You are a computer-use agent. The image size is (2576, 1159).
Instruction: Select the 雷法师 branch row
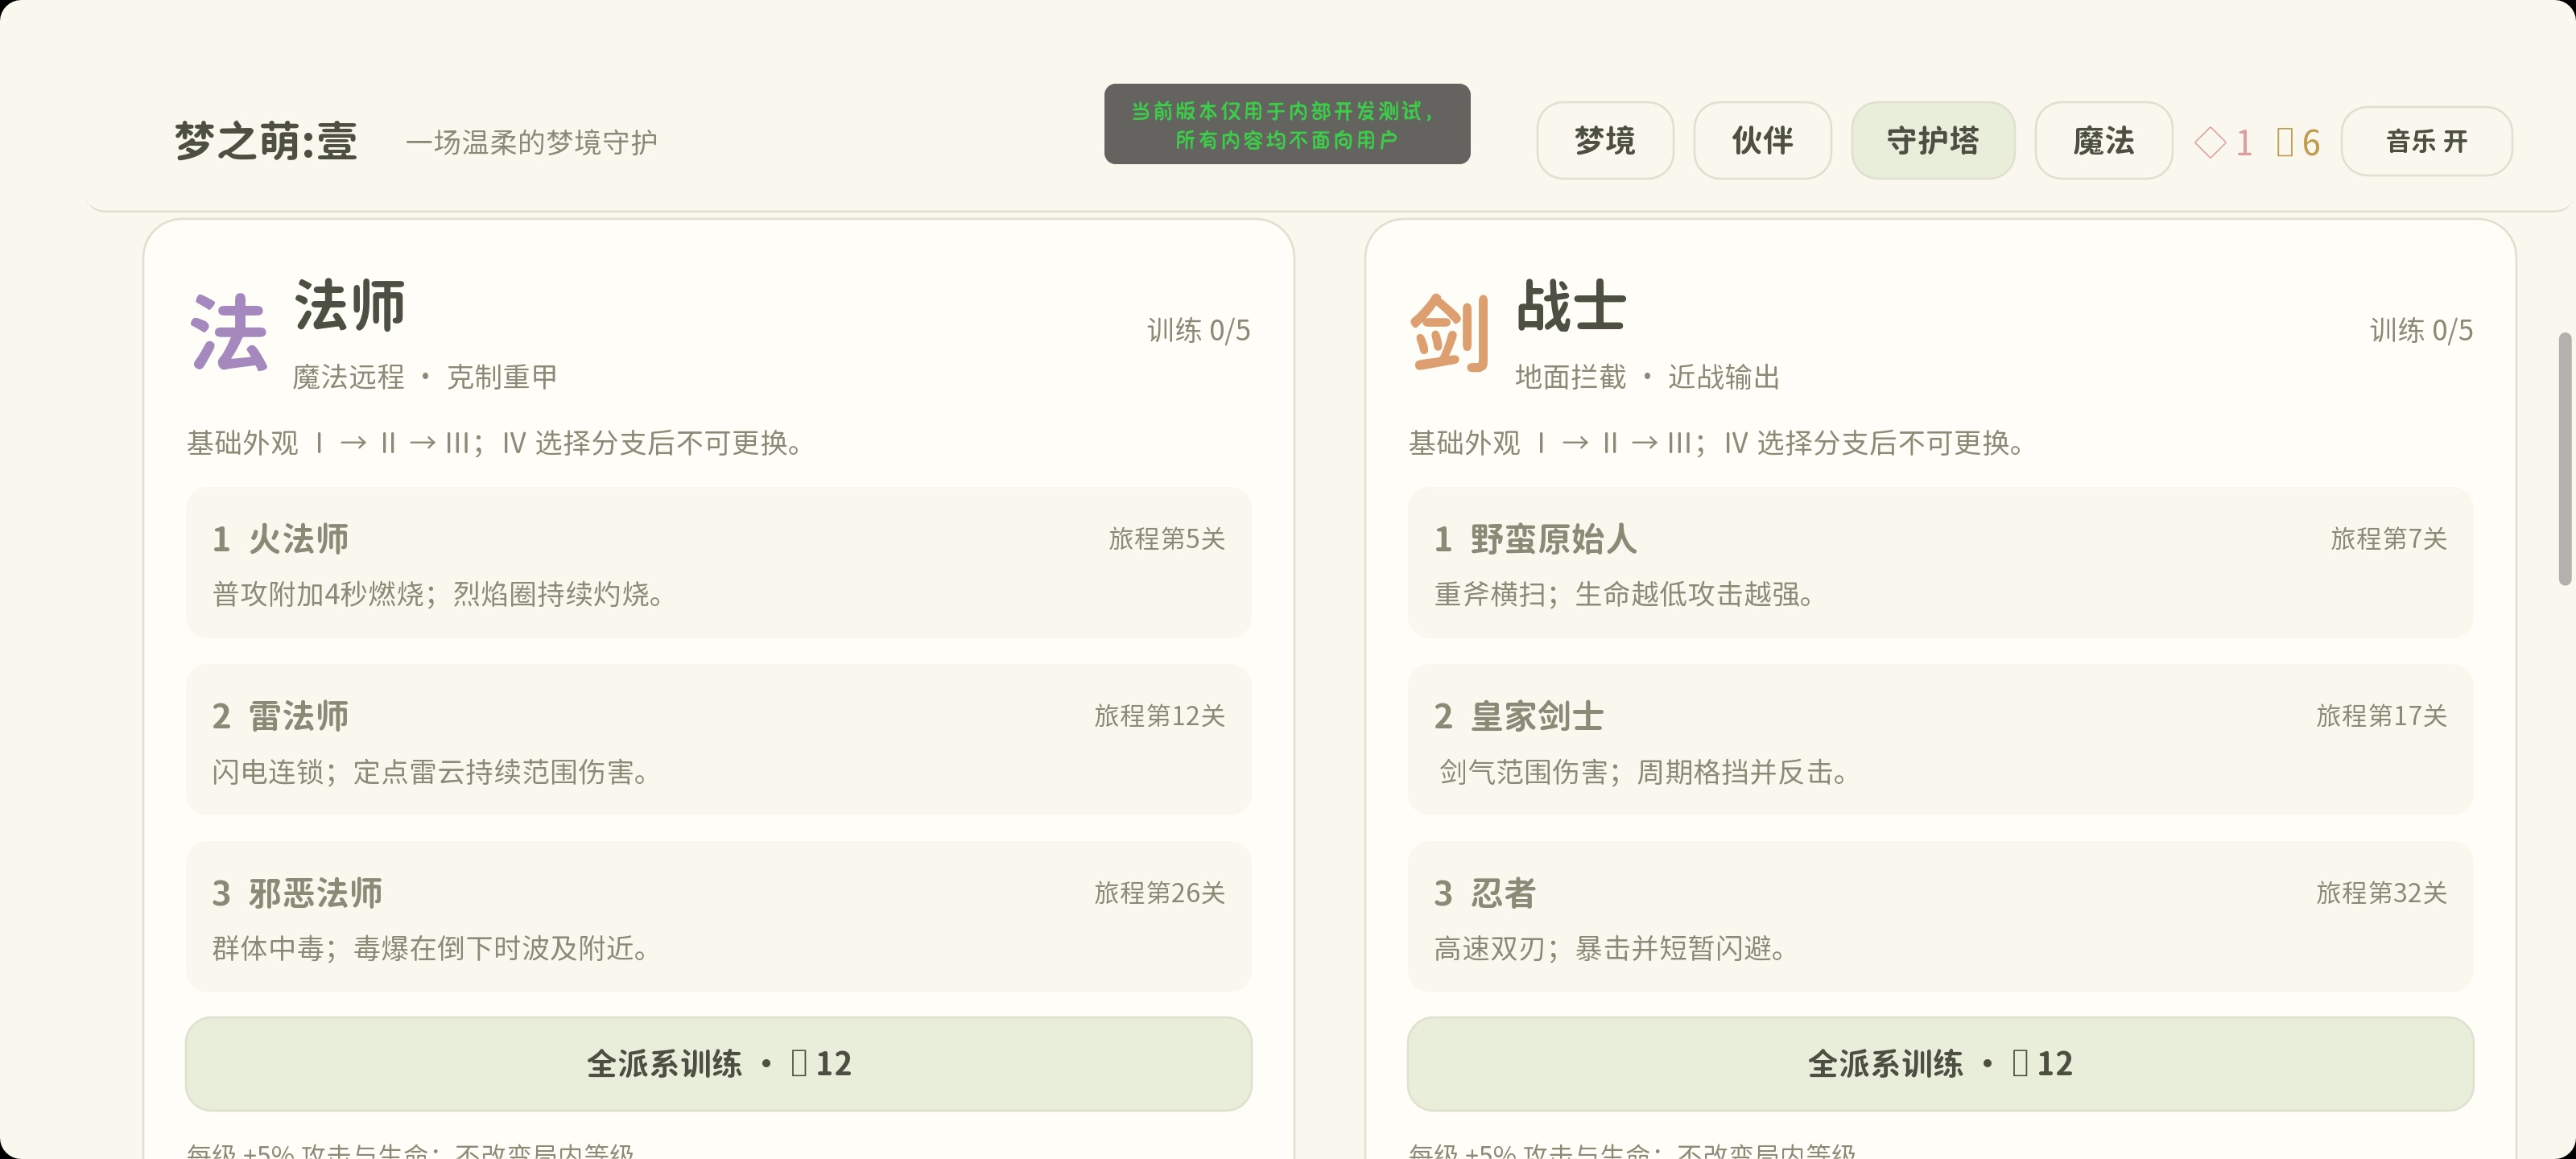(x=718, y=740)
